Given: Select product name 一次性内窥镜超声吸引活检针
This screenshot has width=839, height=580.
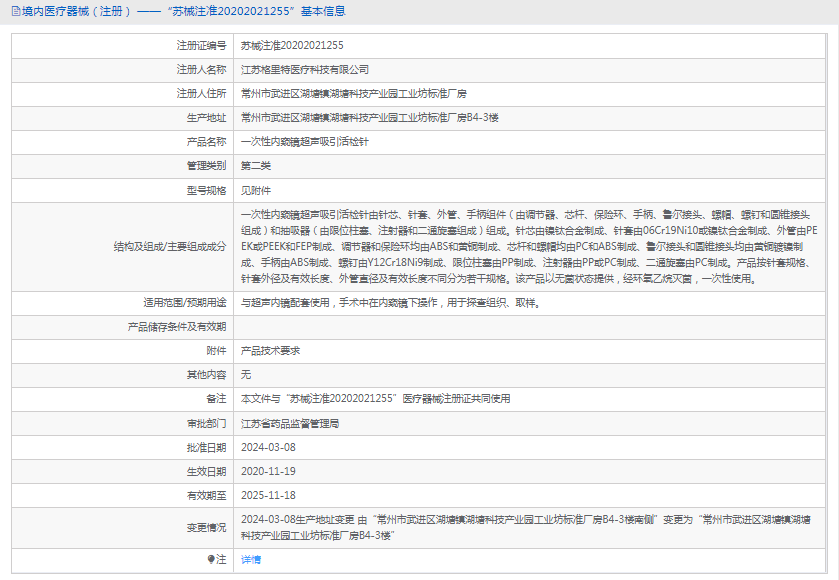Looking at the screenshot, I should [x=304, y=142].
